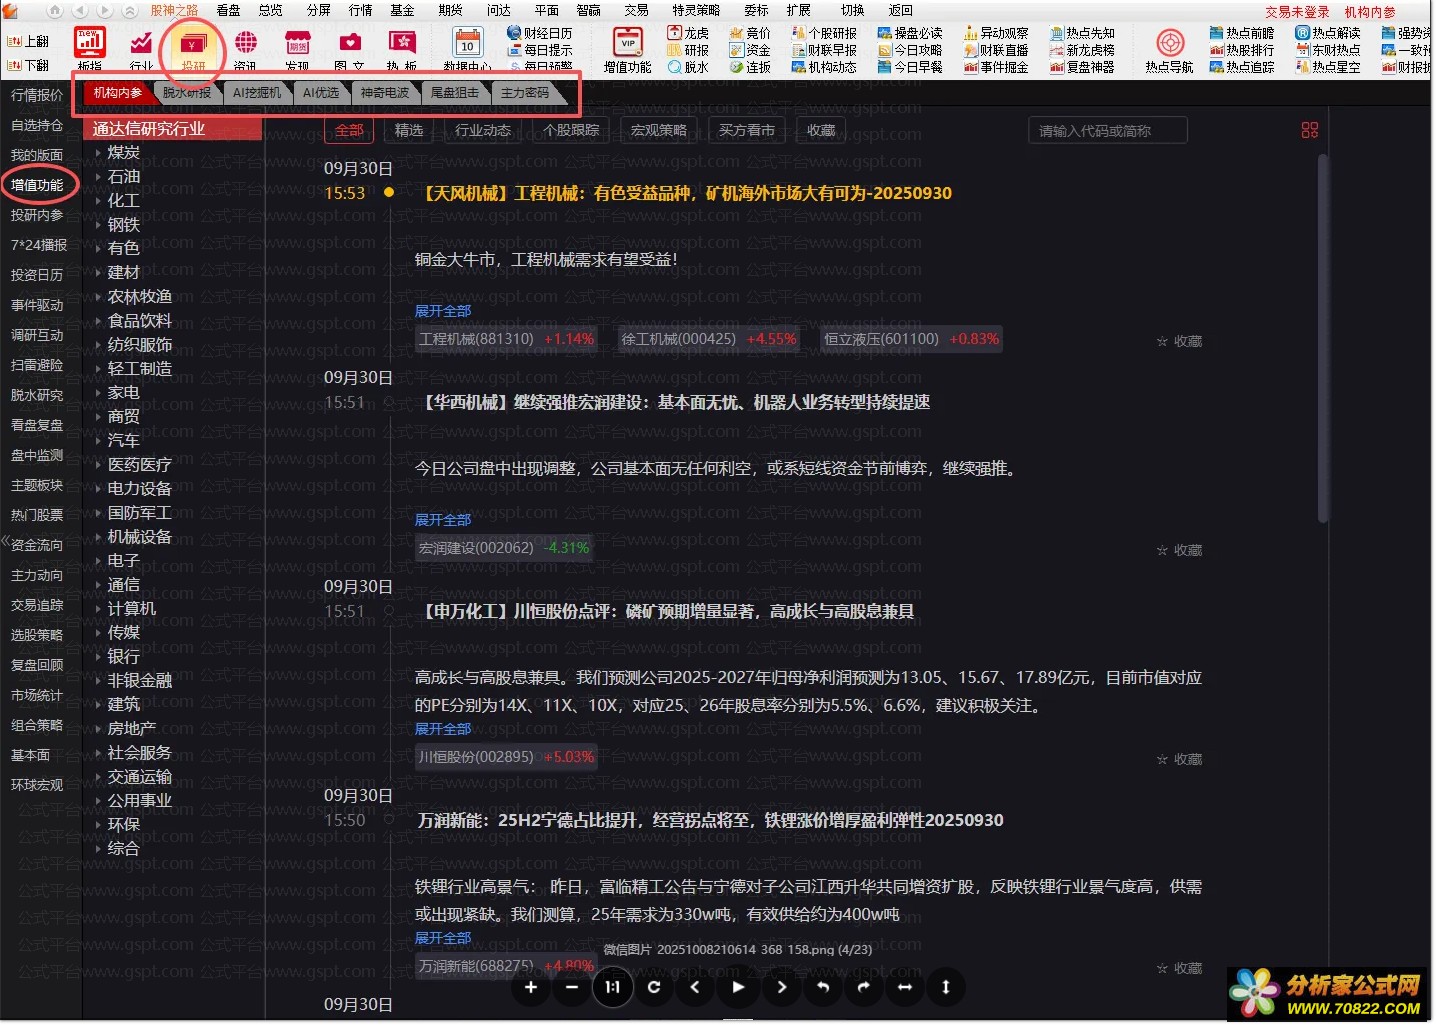
Task: Rotate the image counterclockwise
Action: click(822, 987)
